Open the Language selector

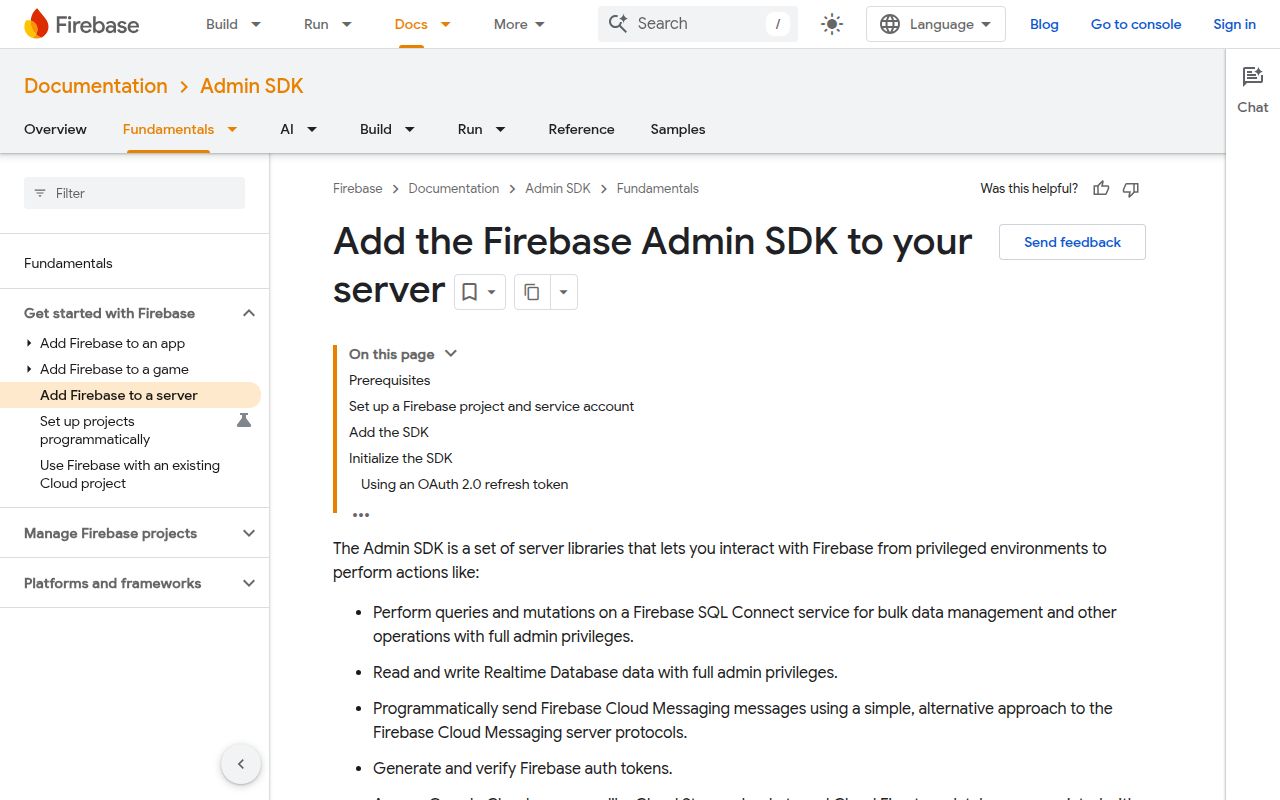(x=936, y=24)
